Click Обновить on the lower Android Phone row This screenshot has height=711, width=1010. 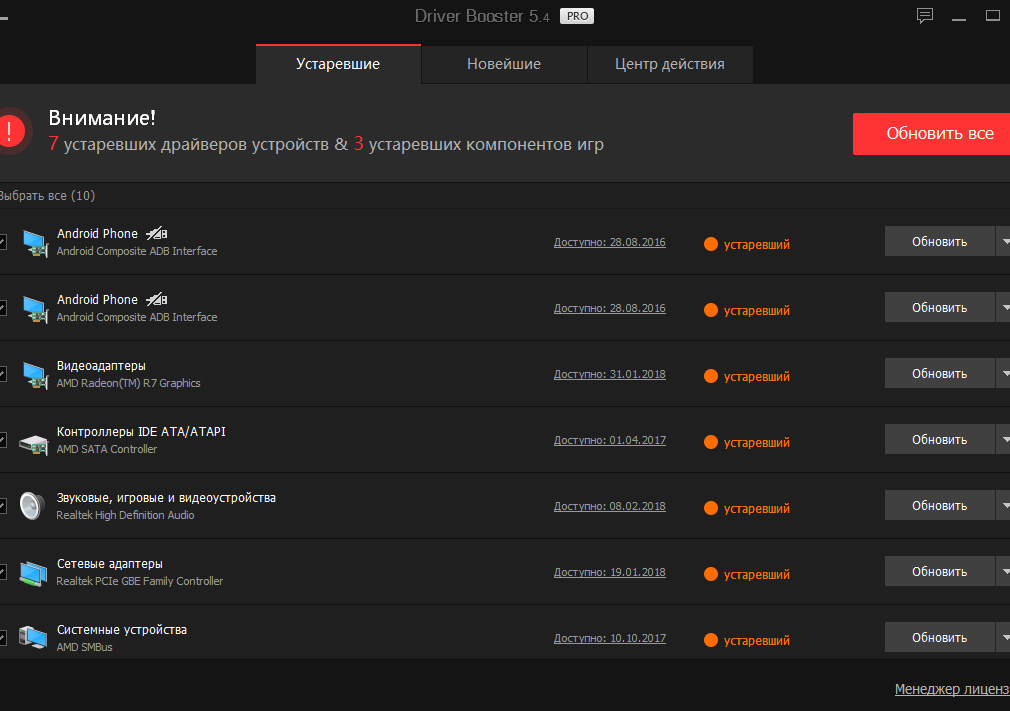[x=940, y=307]
